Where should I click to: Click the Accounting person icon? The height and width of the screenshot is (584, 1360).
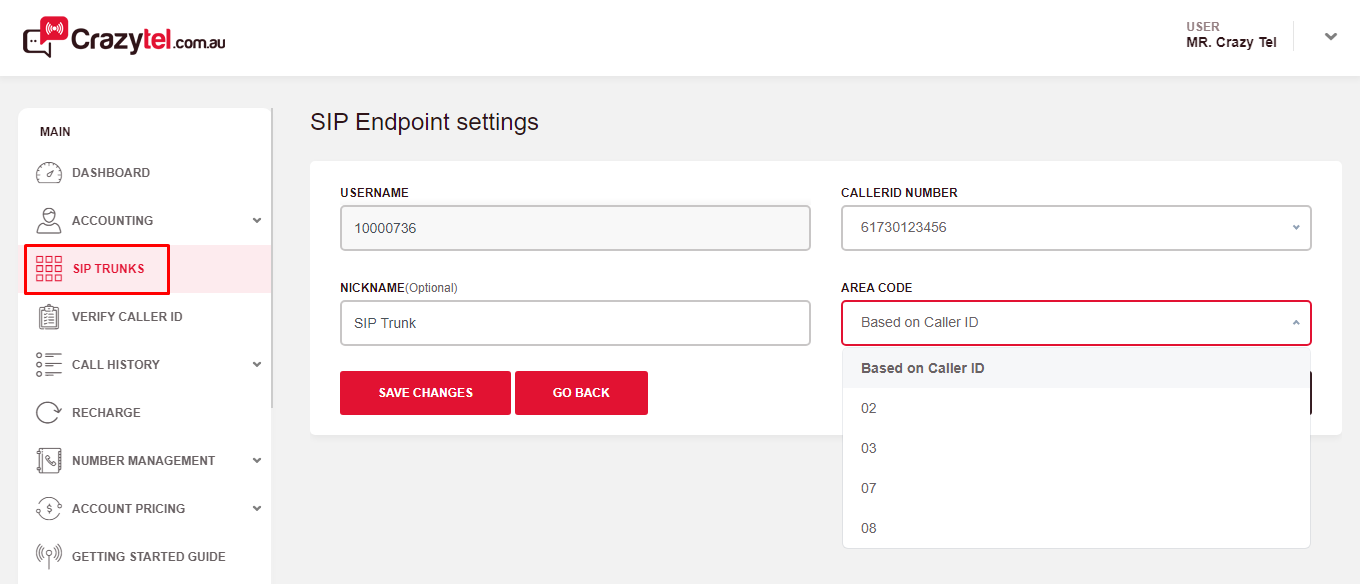[49, 221]
